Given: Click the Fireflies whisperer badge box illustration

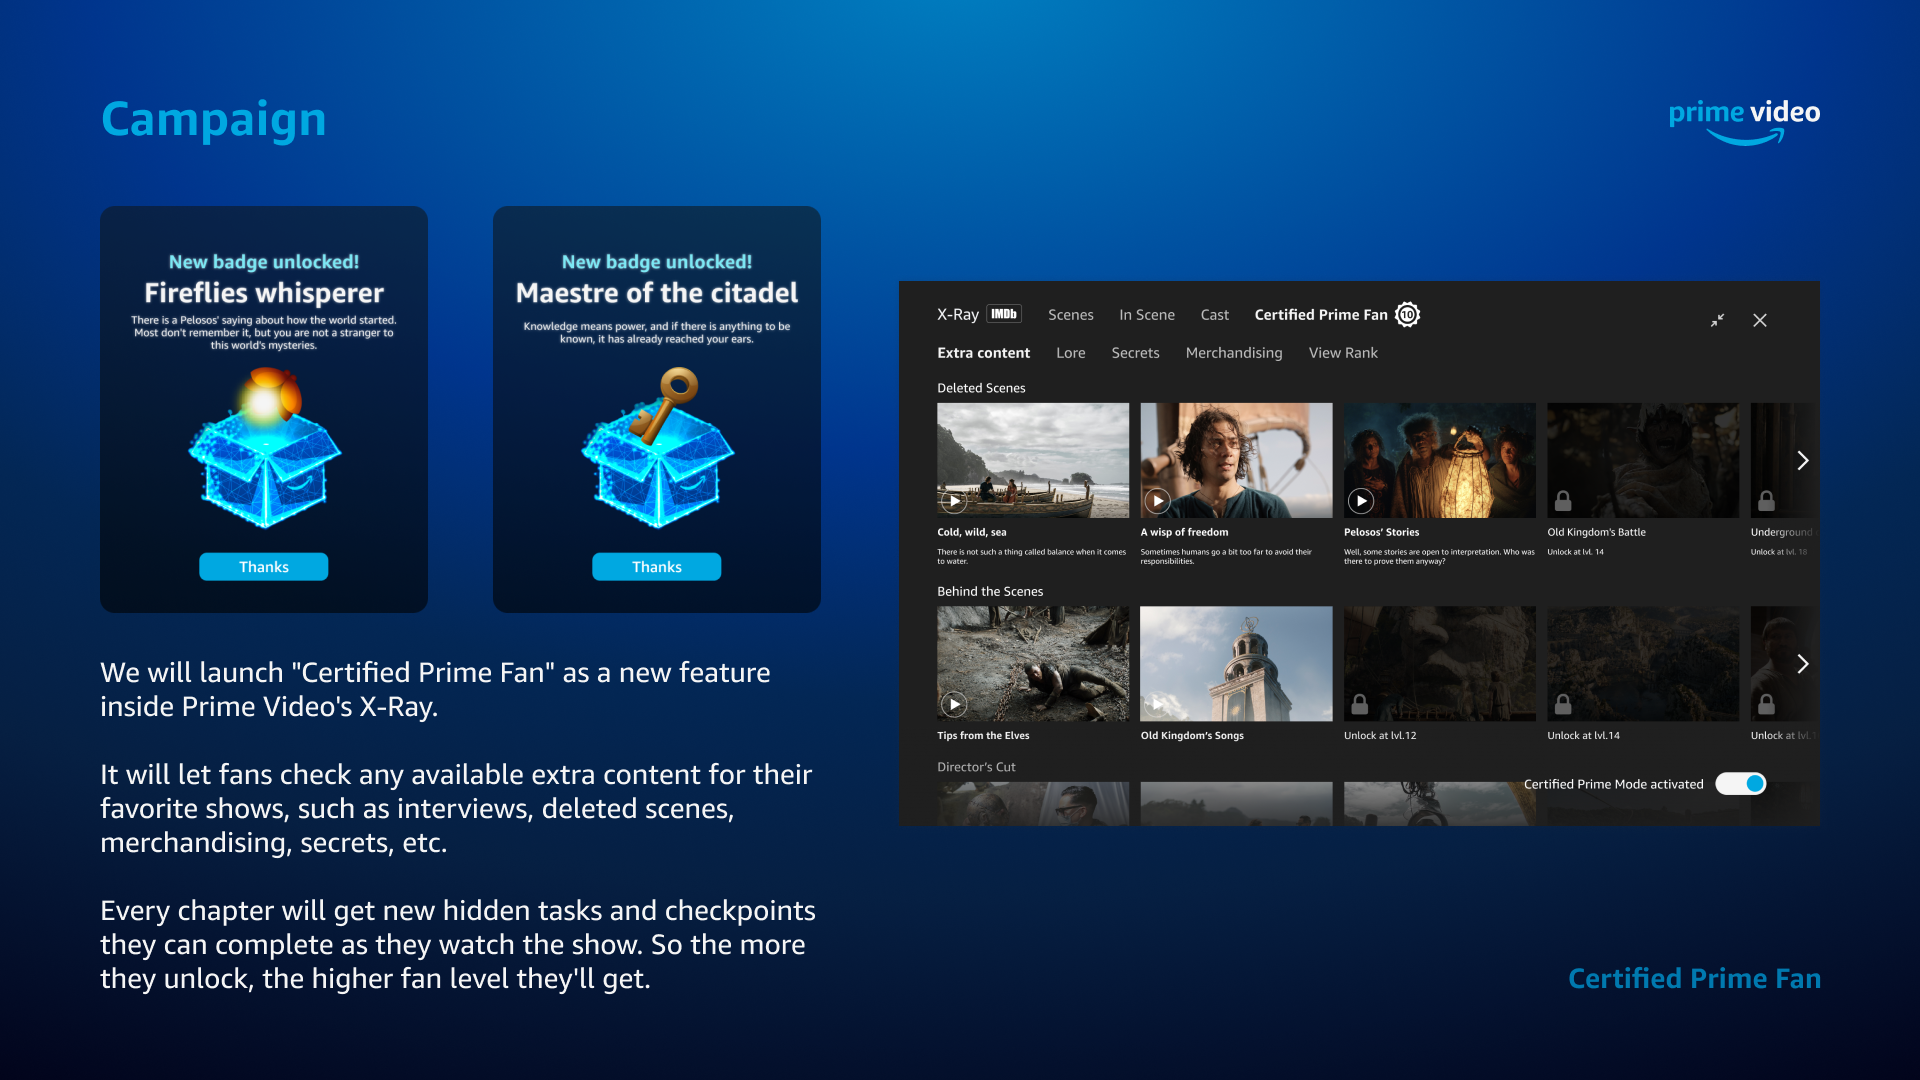Looking at the screenshot, I should click(x=265, y=448).
